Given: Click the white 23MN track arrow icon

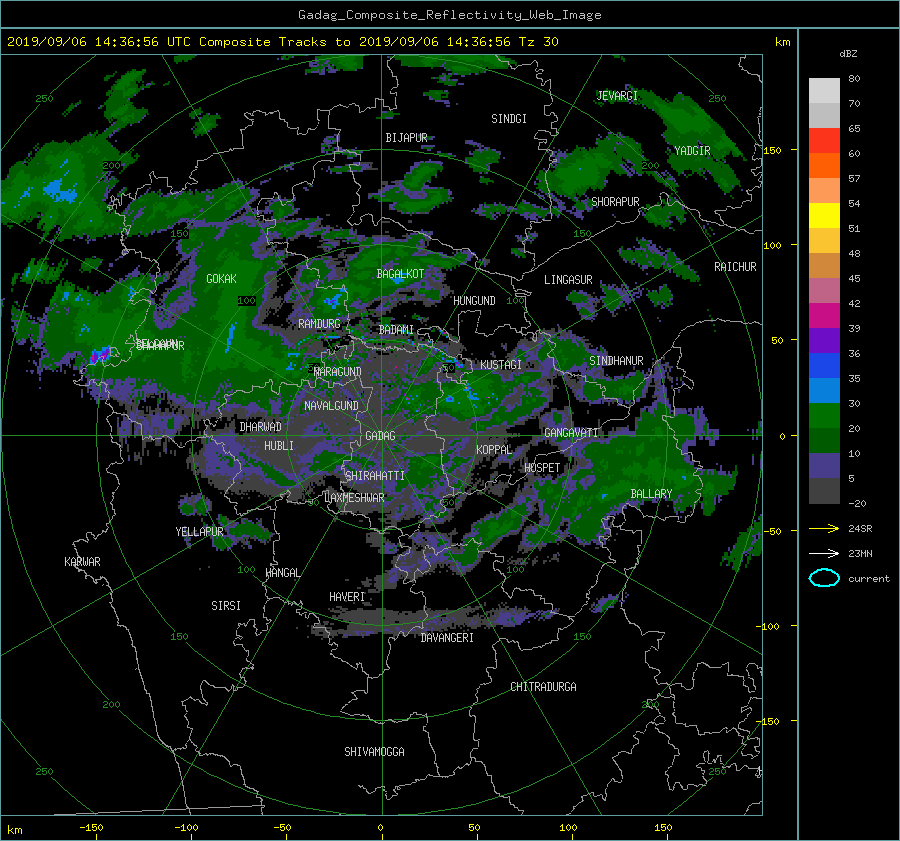Looking at the screenshot, I should [x=824, y=553].
